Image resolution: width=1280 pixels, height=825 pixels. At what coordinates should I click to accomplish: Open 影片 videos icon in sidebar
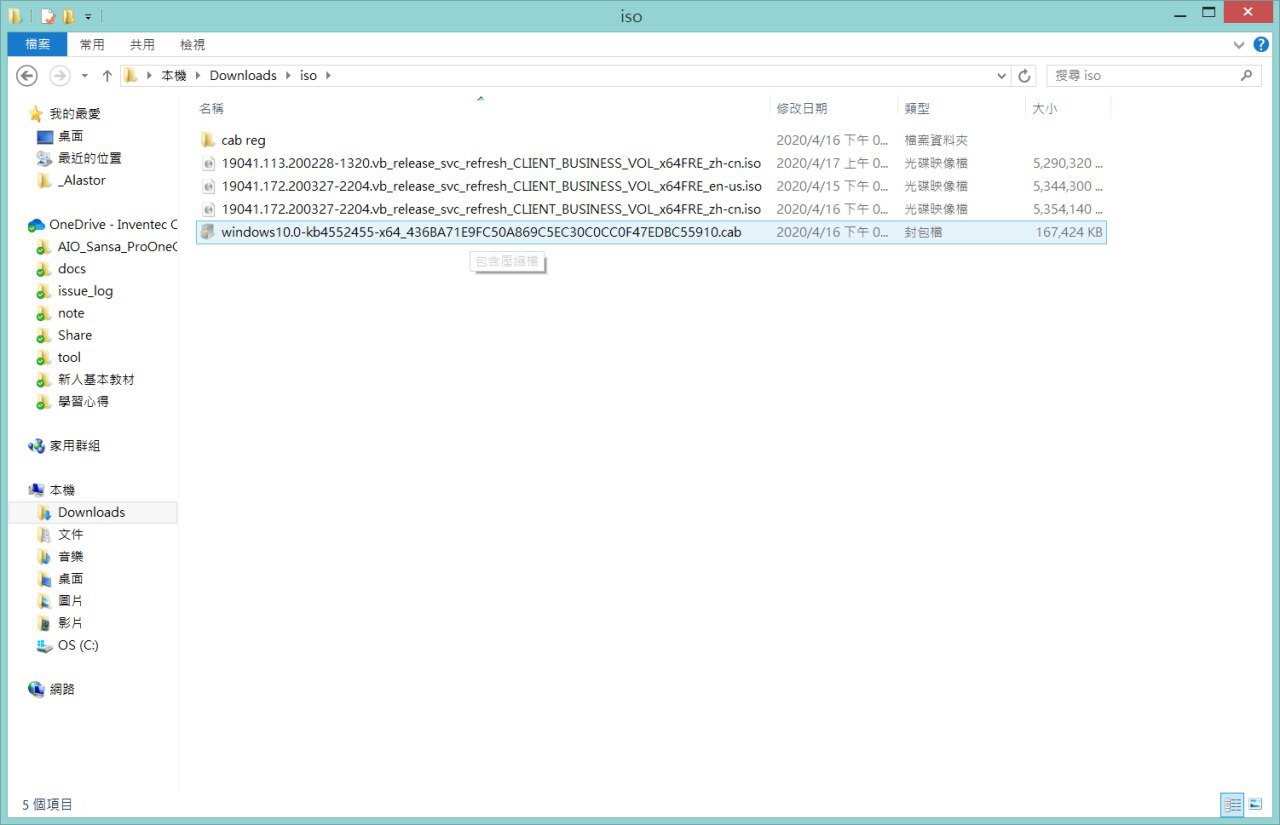tap(44, 623)
